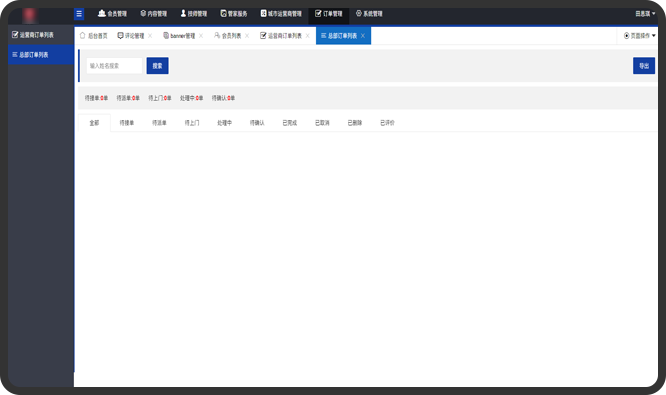Switch to the 已取消 filter tab
The image size is (666, 395).
(322, 123)
